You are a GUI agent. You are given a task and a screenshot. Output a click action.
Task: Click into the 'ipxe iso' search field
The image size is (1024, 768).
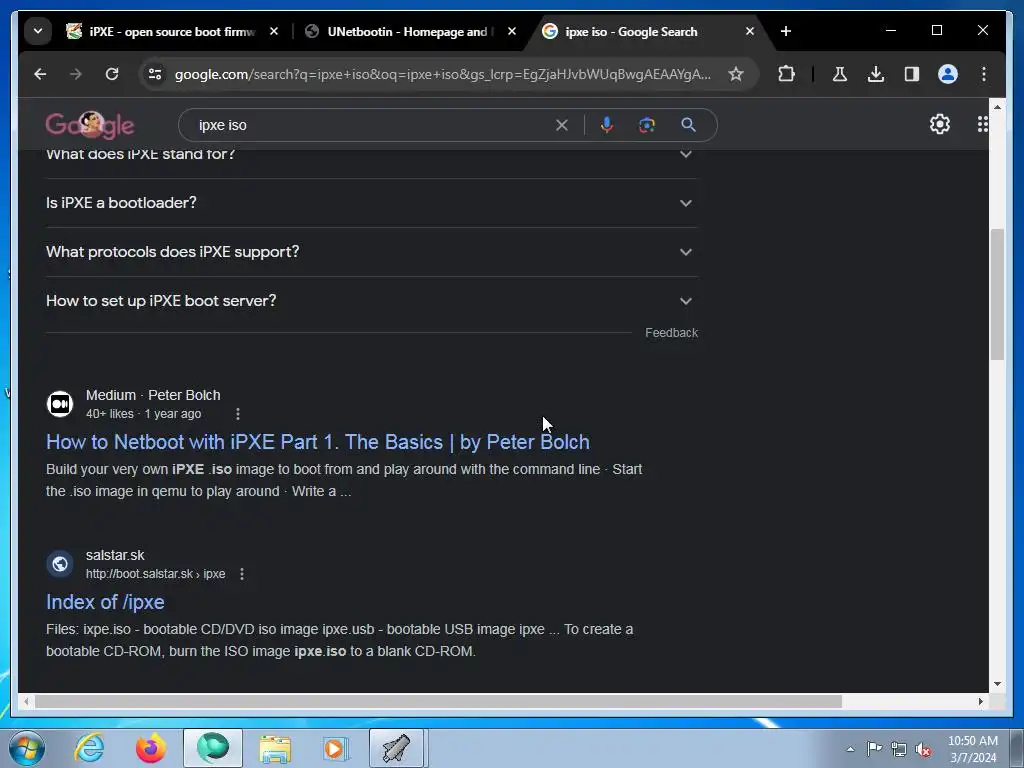click(x=372, y=125)
